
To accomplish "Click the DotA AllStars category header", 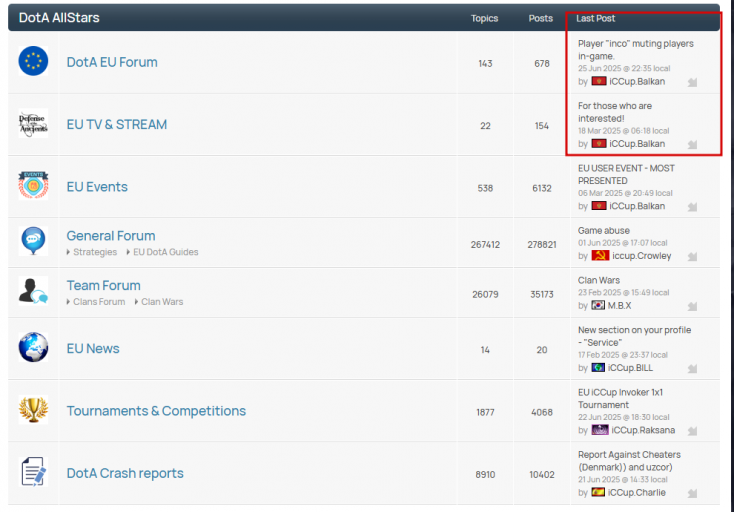I will [59, 18].
